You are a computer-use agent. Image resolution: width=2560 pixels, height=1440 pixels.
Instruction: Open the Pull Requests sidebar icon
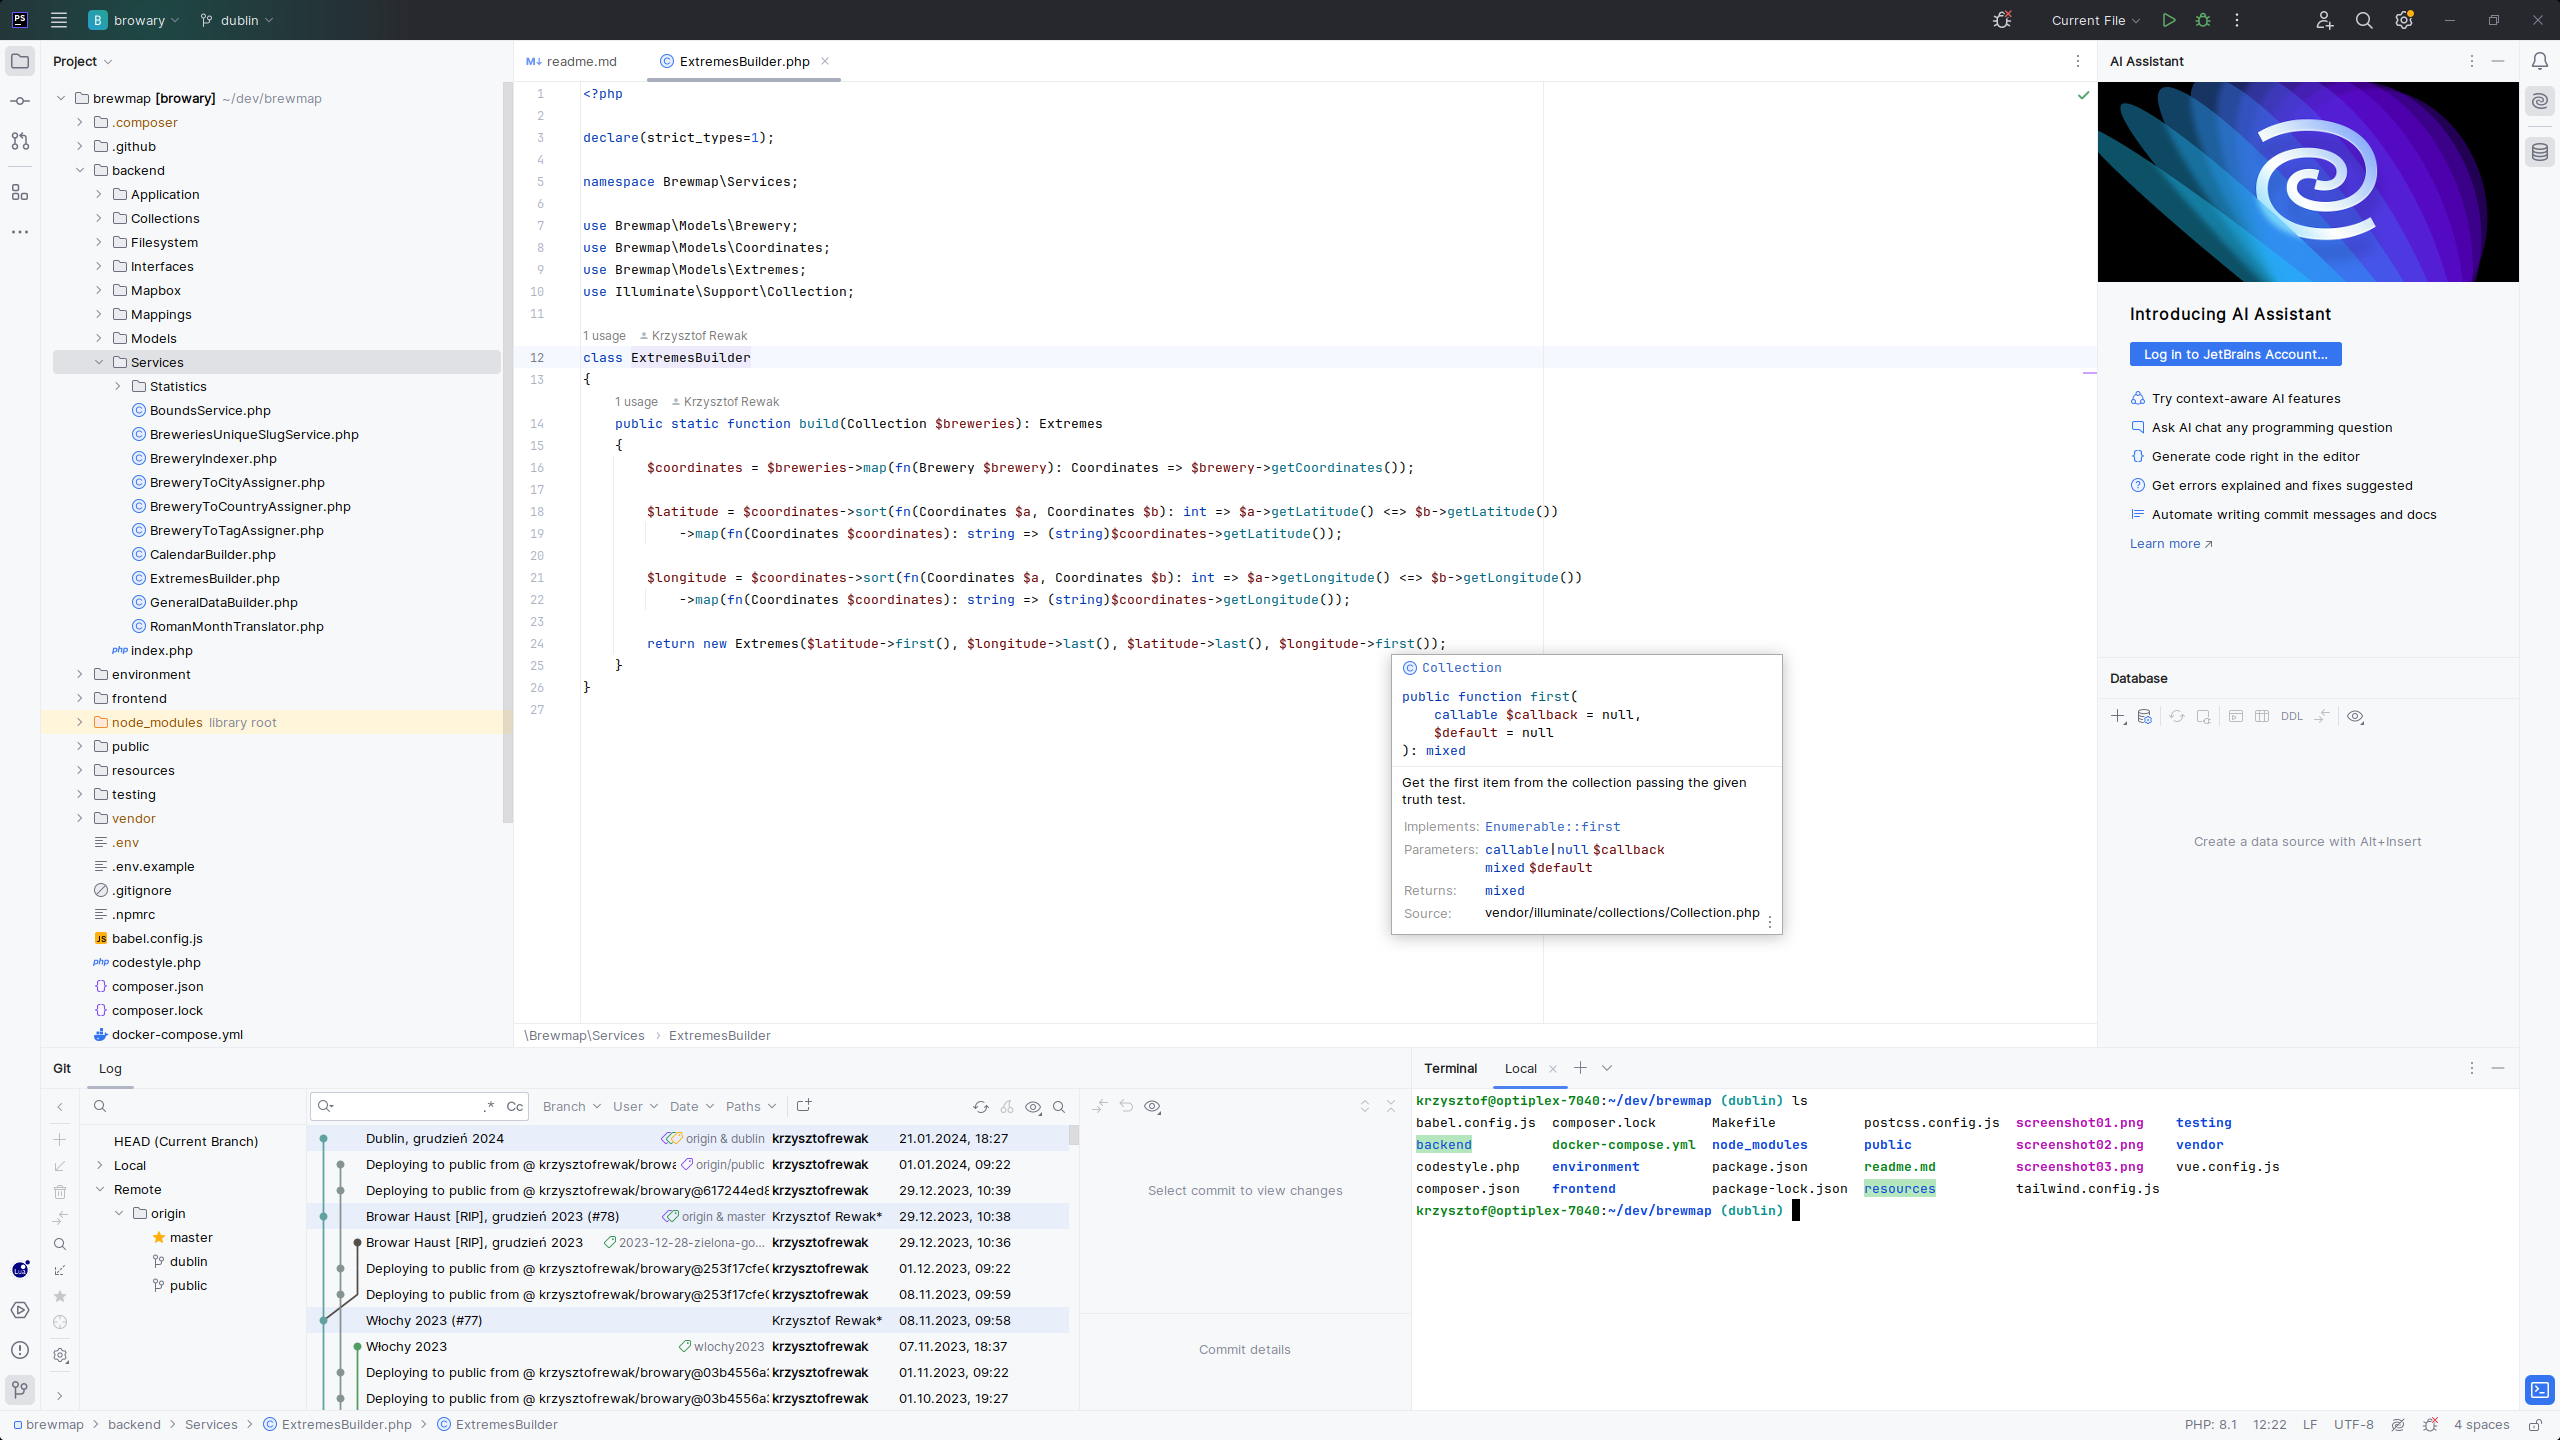pos(20,141)
